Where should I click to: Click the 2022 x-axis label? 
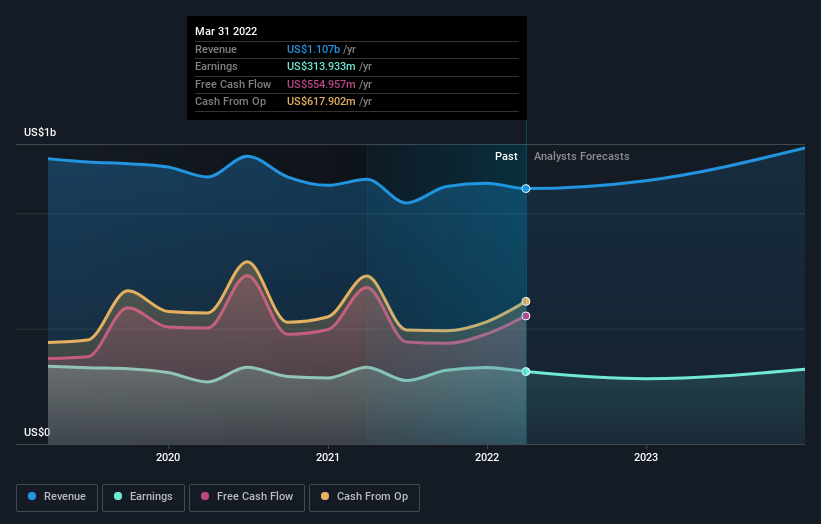(487, 458)
